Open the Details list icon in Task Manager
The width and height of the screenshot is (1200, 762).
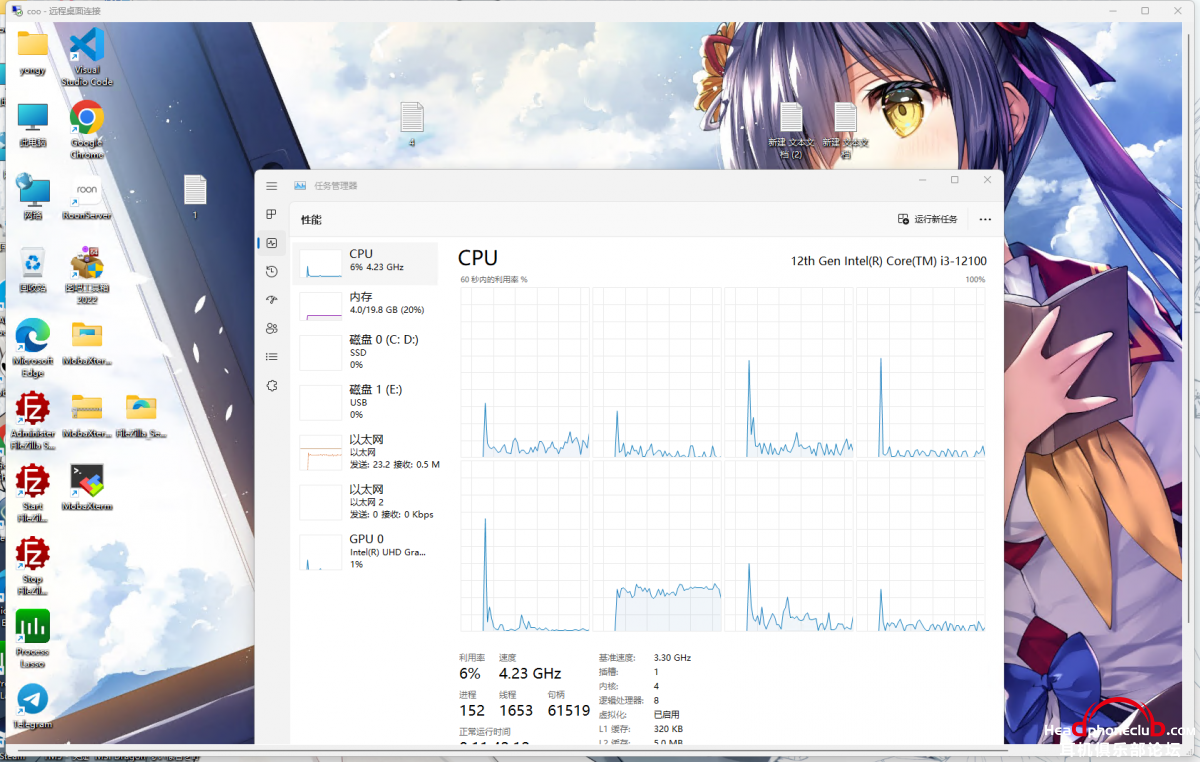pyautogui.click(x=271, y=357)
